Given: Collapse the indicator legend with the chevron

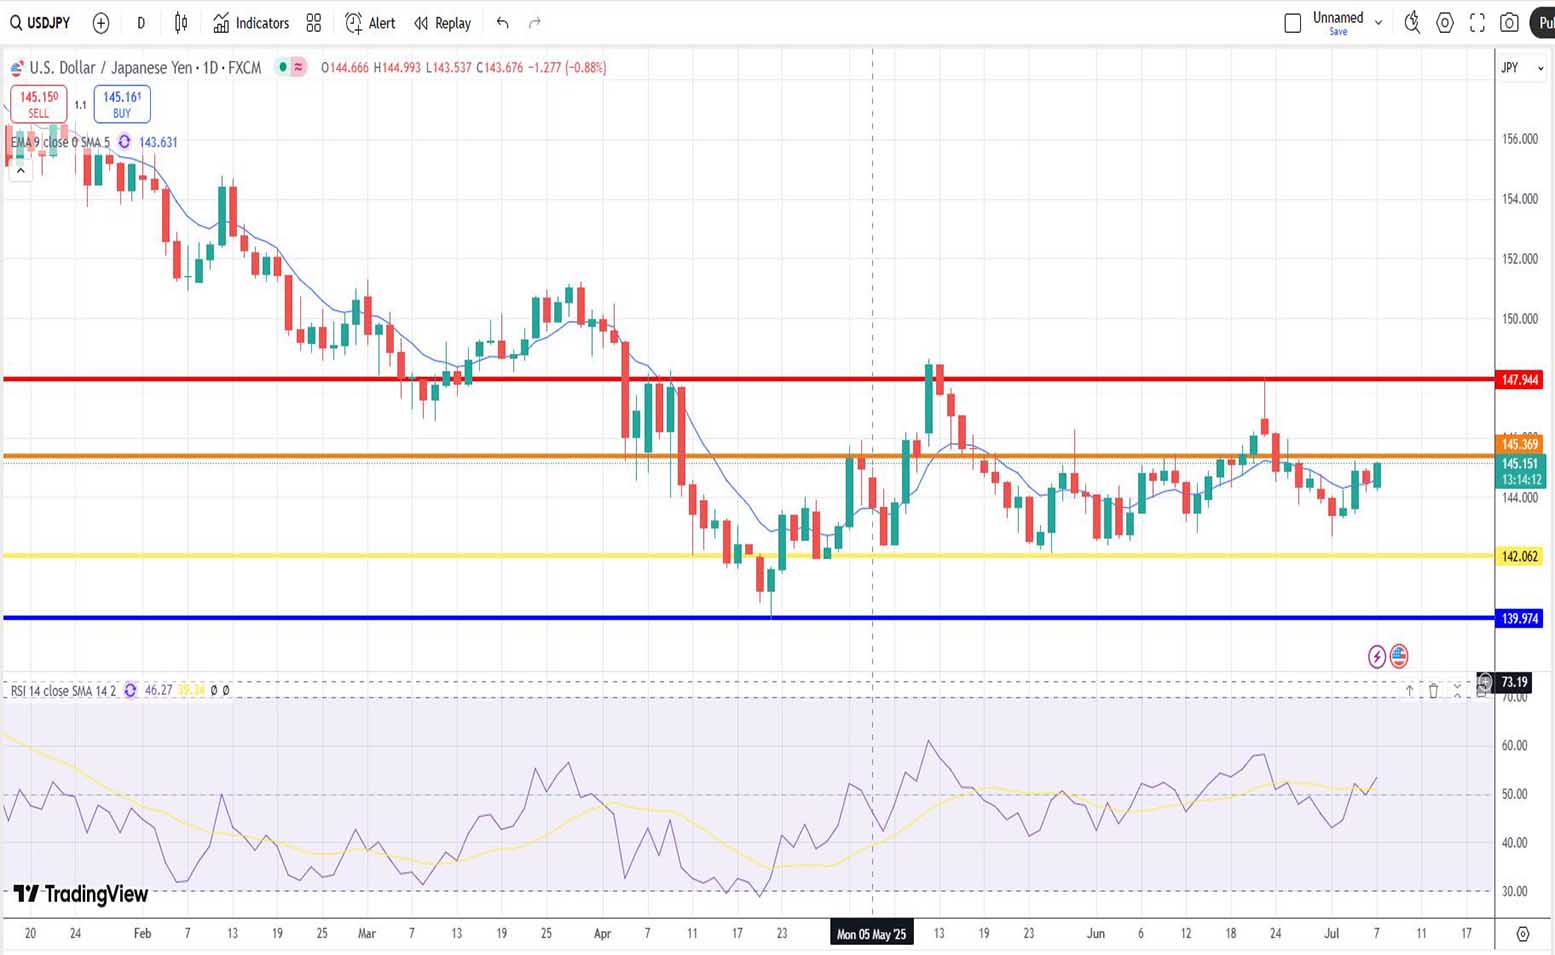Looking at the screenshot, I should [x=20, y=171].
